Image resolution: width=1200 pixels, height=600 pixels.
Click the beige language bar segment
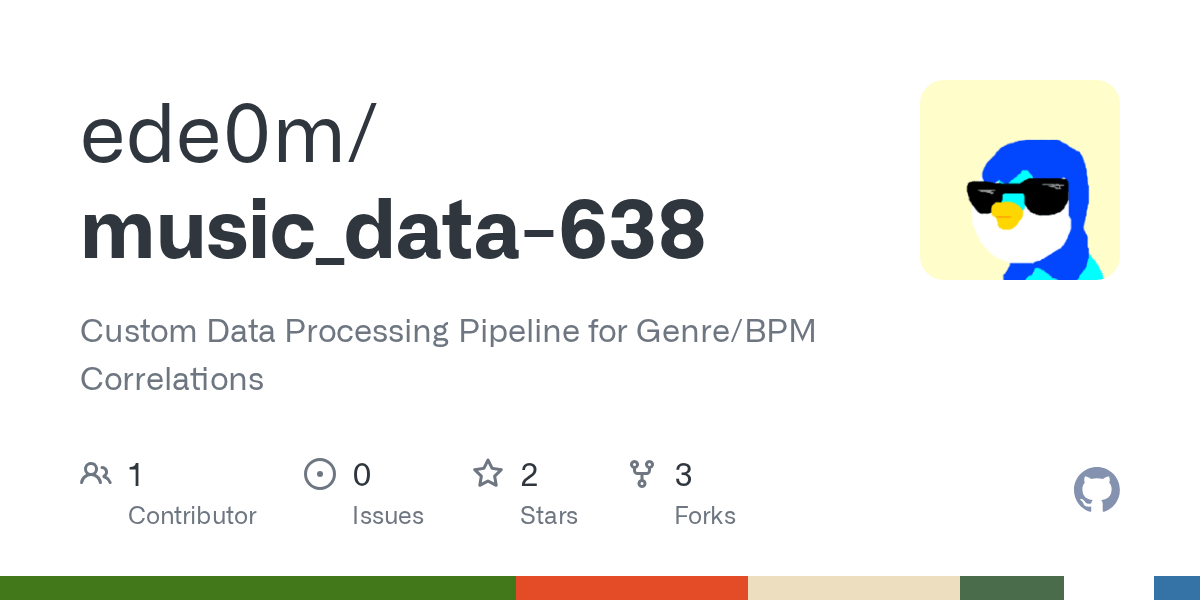pyautogui.click(x=853, y=588)
